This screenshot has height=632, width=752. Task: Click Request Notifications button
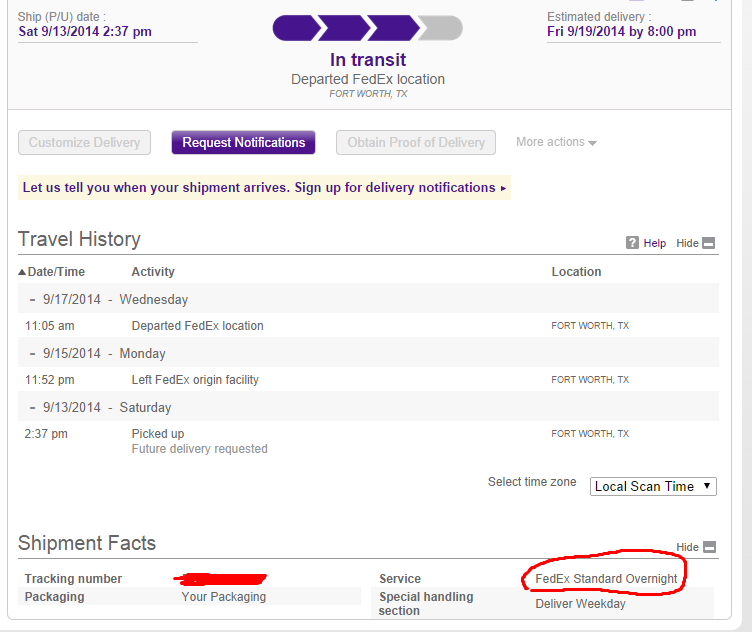(x=244, y=142)
